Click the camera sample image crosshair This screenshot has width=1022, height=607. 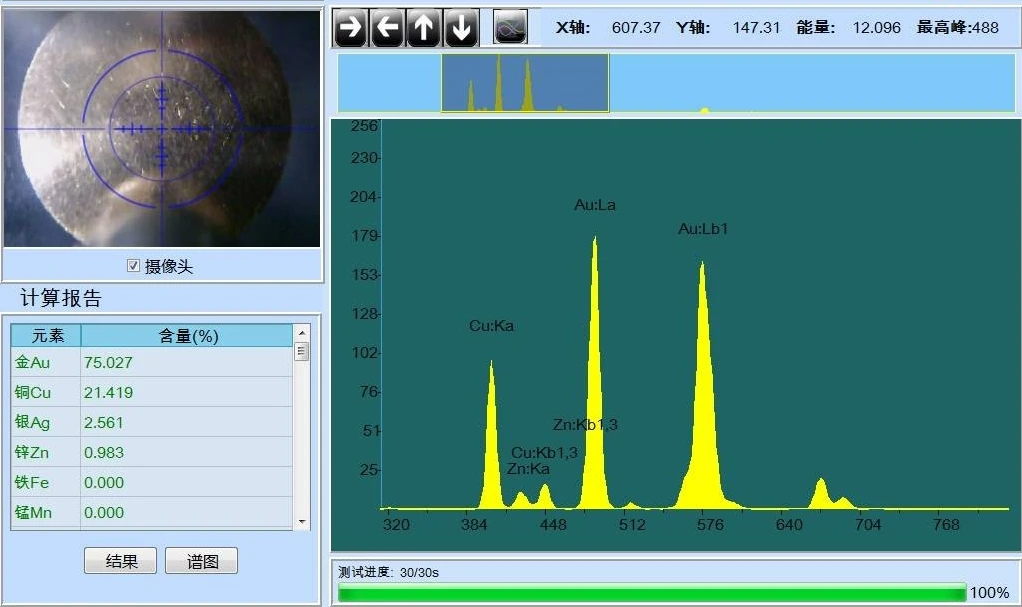coord(162,129)
